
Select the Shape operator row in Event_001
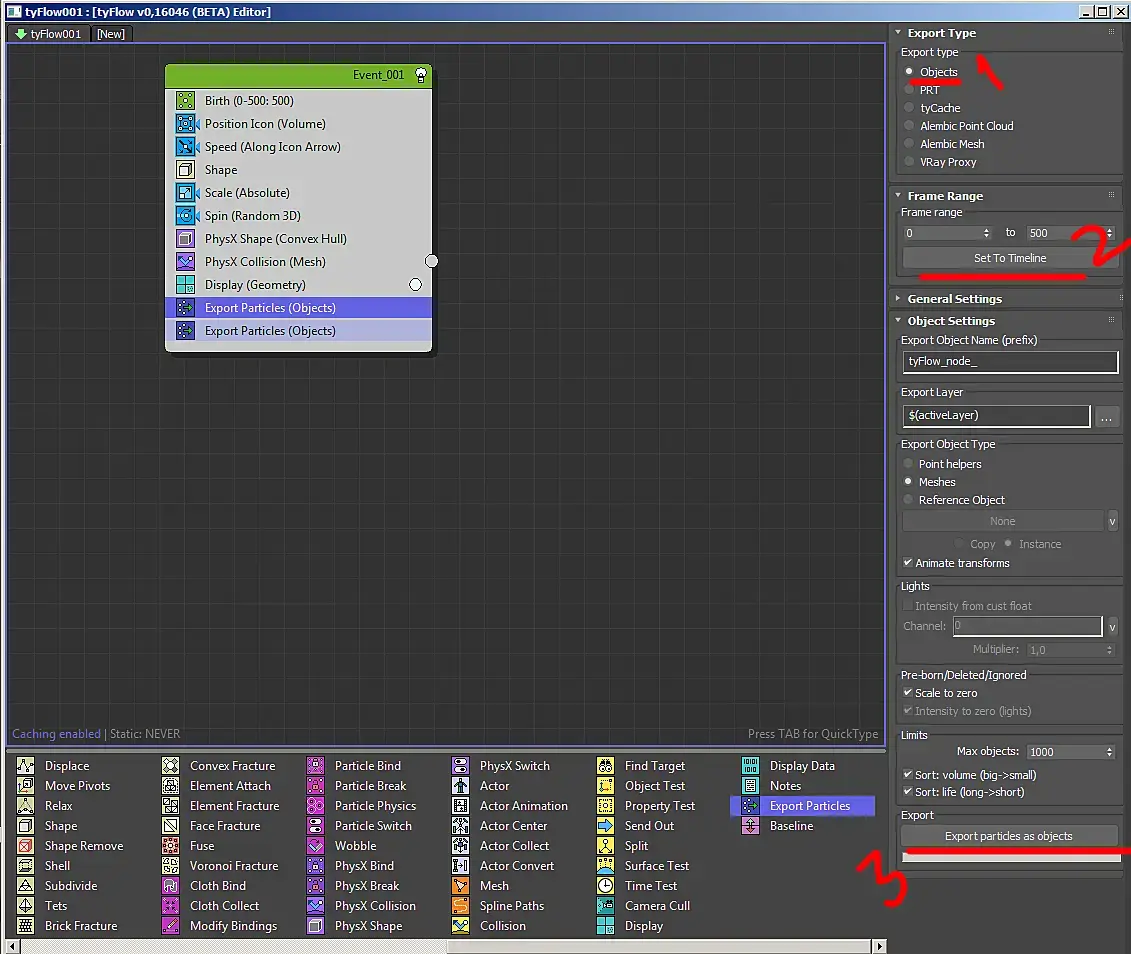(299, 170)
